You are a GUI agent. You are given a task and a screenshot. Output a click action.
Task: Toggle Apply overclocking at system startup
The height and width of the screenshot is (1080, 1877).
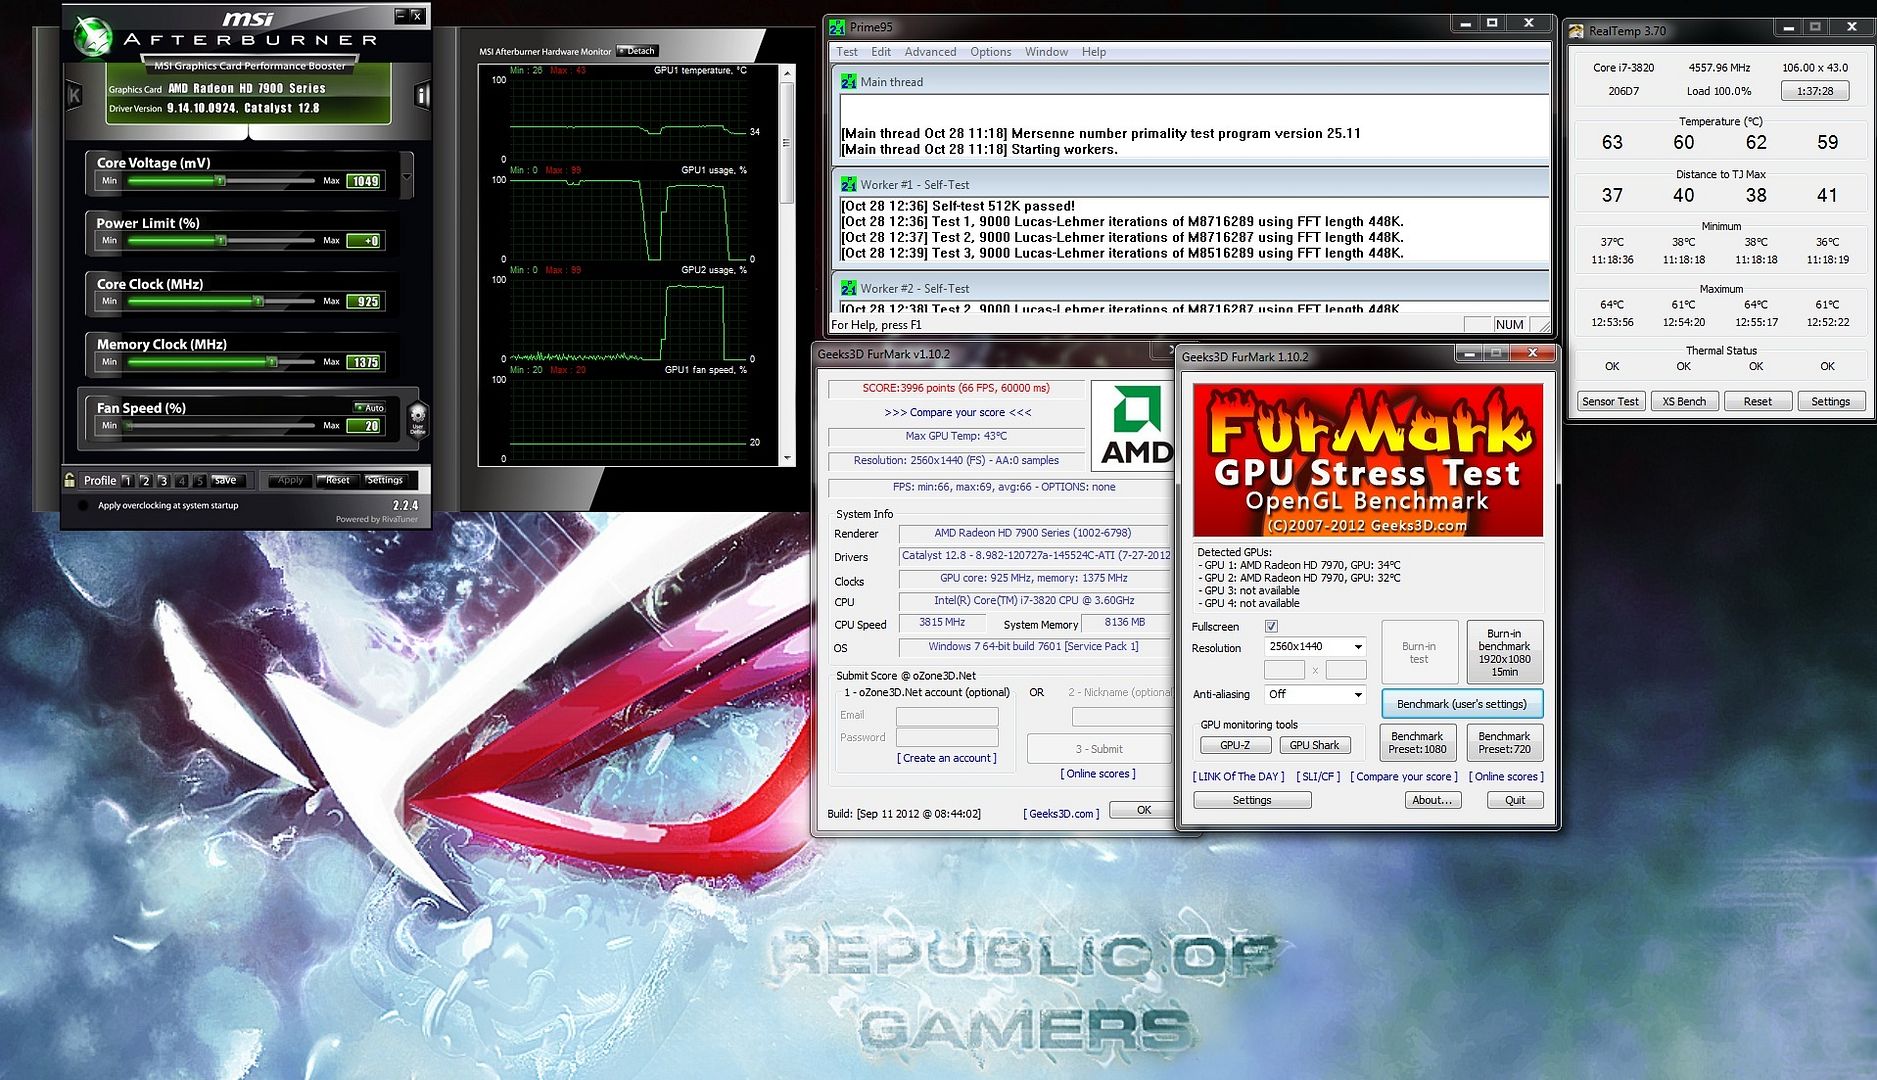coord(84,505)
